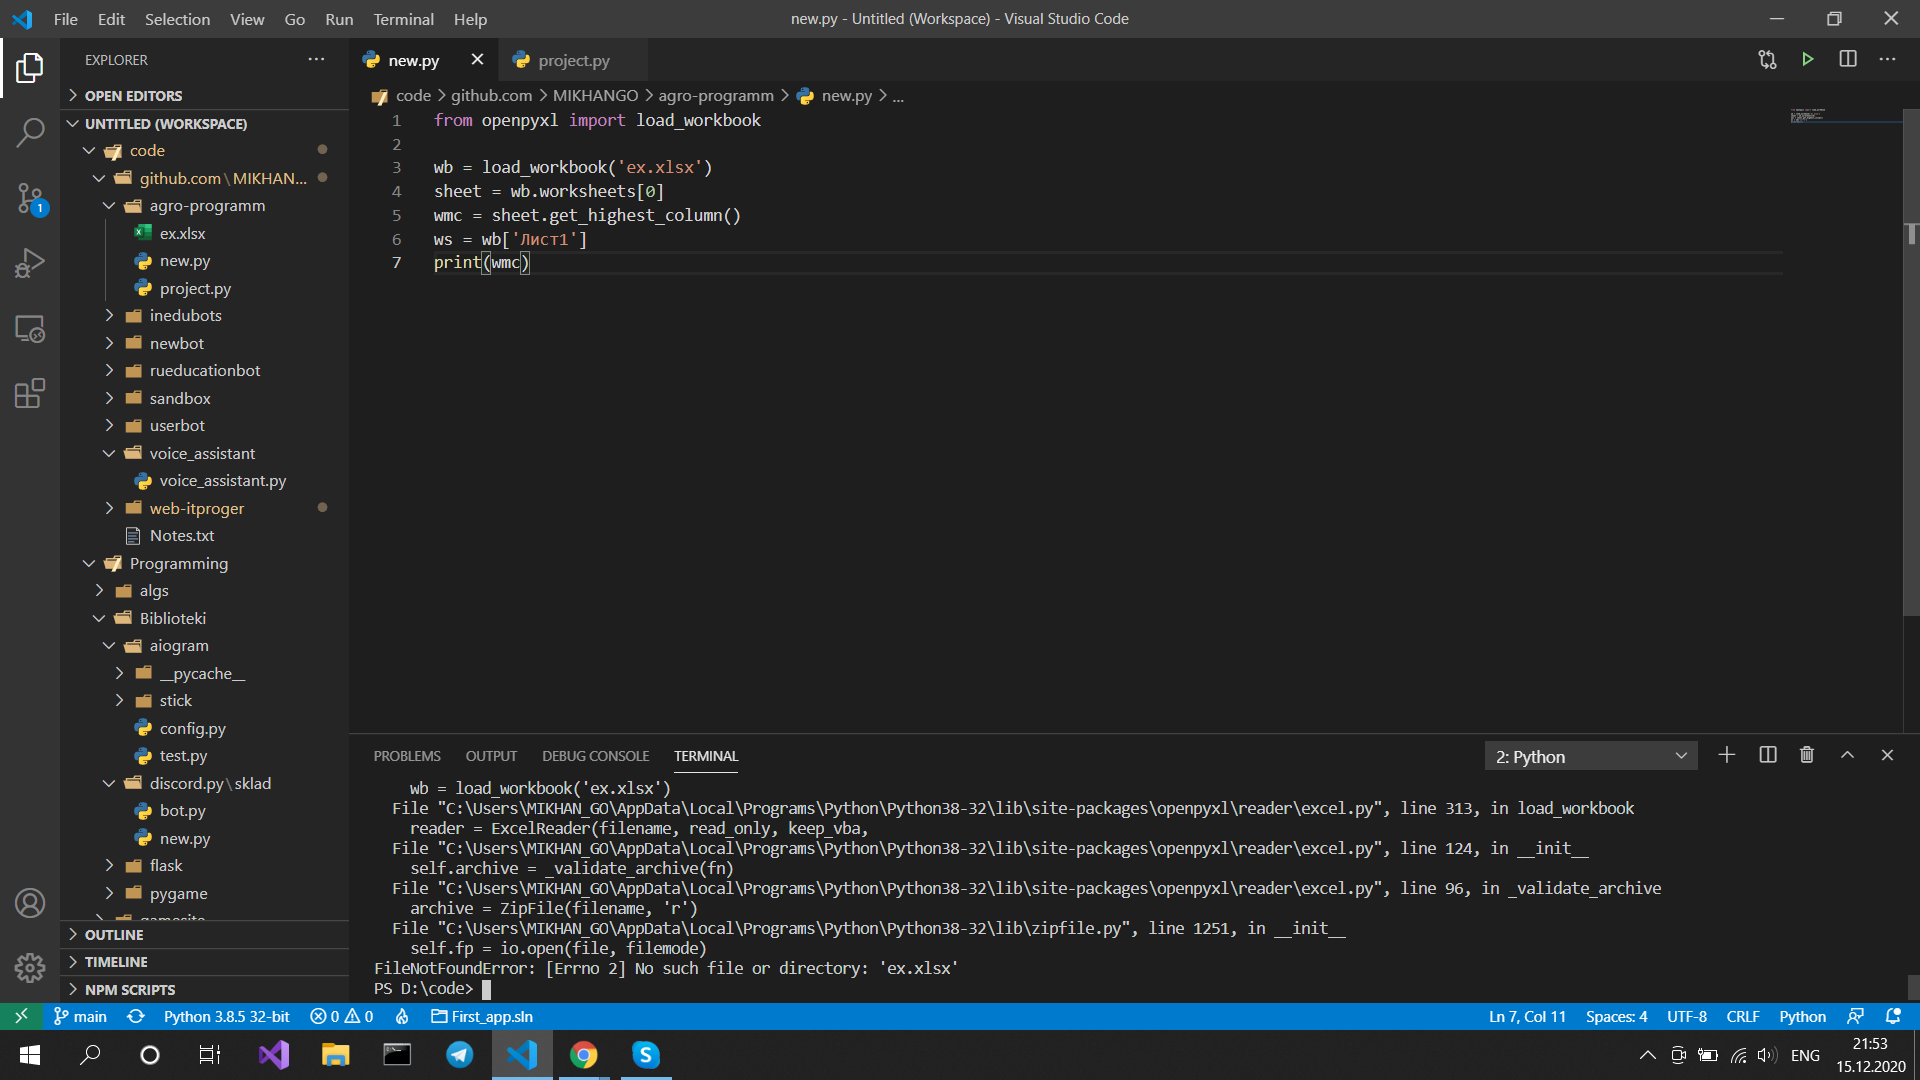Viewport: 1920px width, 1080px height.
Task: Click MIKHANGO in the breadcrumb path
Action: pos(595,96)
